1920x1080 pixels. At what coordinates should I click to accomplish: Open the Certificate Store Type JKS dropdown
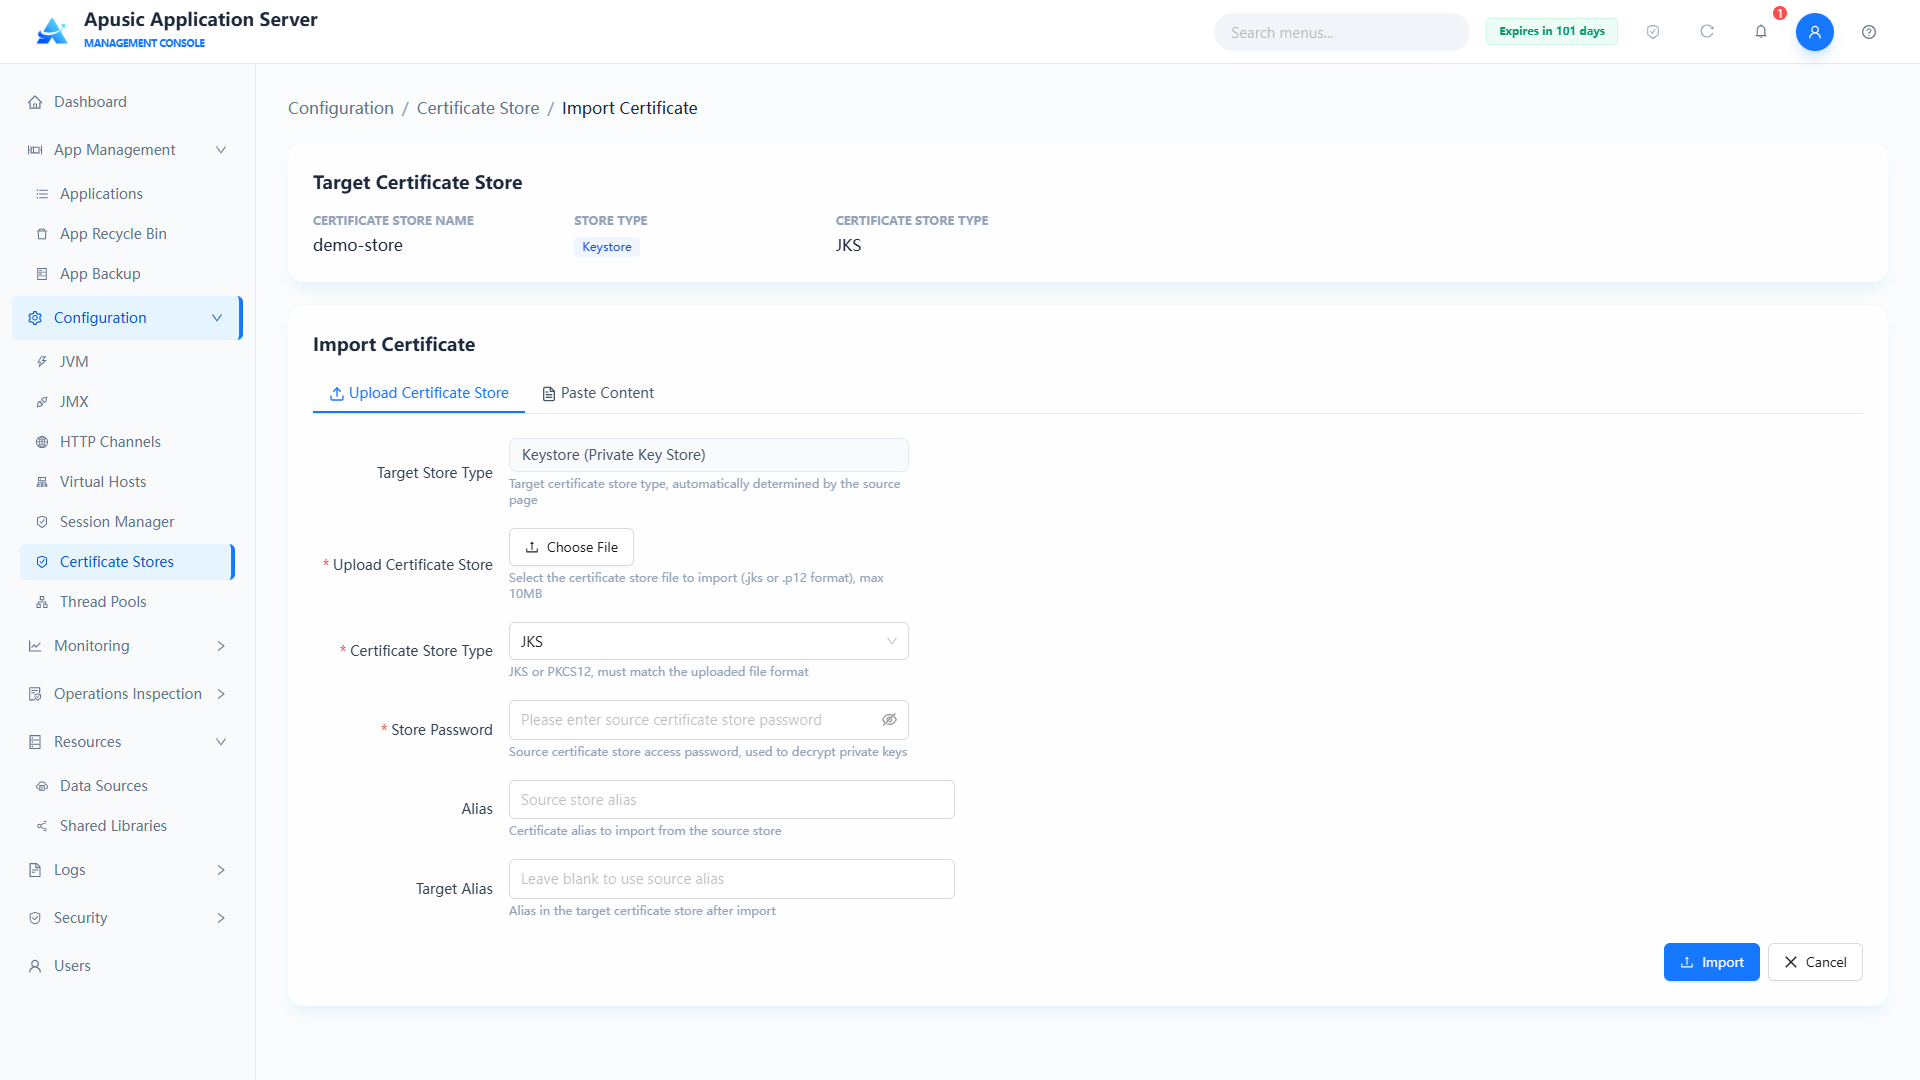[708, 641]
